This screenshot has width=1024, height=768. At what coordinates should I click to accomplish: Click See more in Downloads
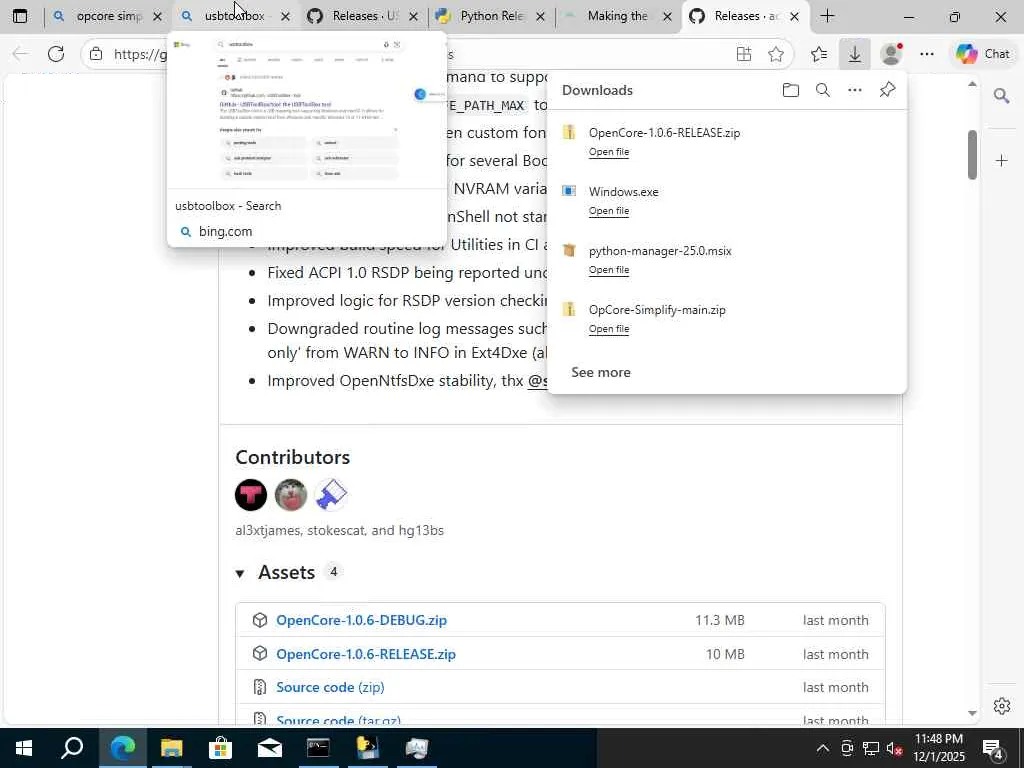click(601, 372)
